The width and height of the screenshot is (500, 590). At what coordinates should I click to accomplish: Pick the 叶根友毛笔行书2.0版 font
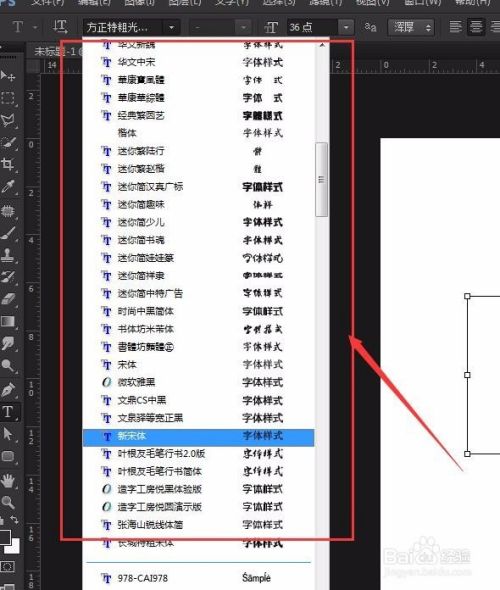pos(198,454)
